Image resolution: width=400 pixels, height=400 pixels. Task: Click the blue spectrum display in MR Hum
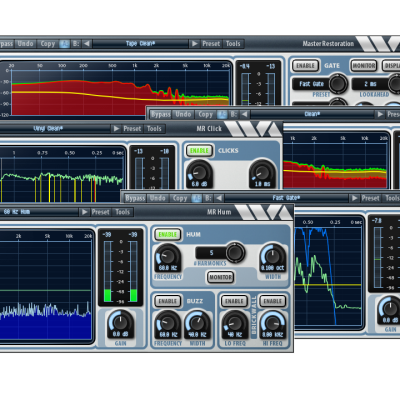46,289
